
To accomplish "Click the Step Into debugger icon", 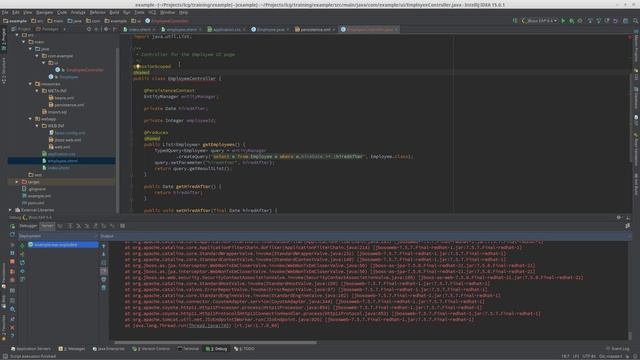I will click(78, 226).
